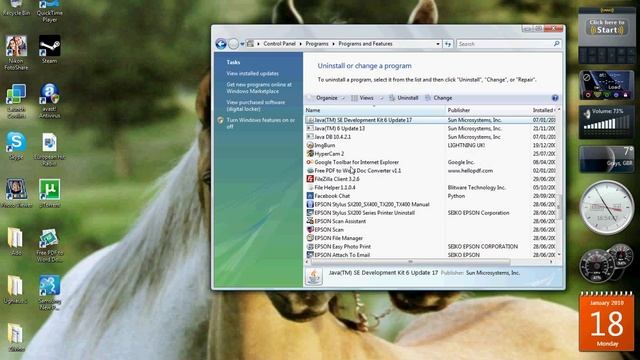Select EPSON File Manager row
Image resolution: width=640 pixels, height=360 pixels.
(x=431, y=238)
